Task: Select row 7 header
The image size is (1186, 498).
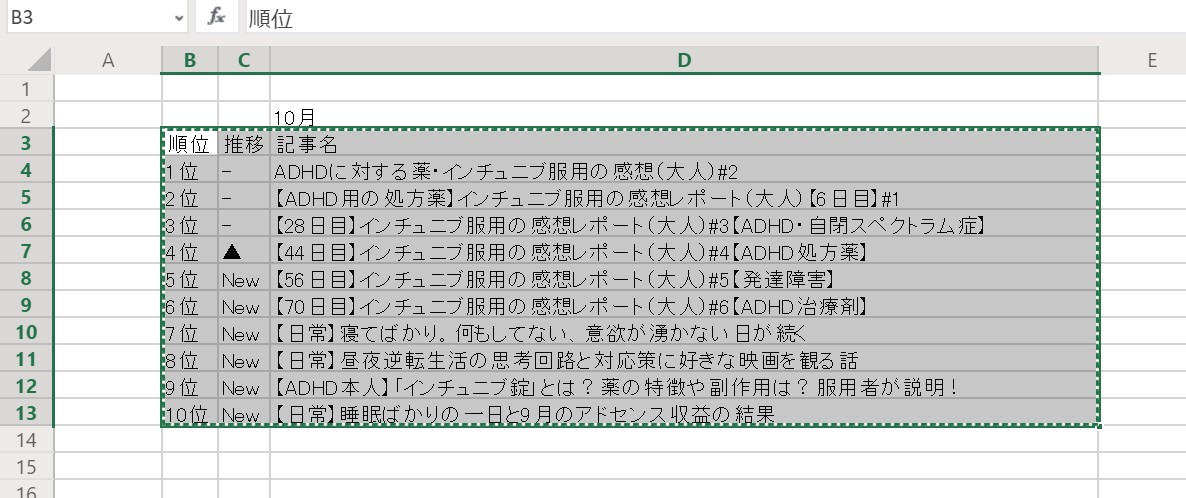Action: point(27,251)
